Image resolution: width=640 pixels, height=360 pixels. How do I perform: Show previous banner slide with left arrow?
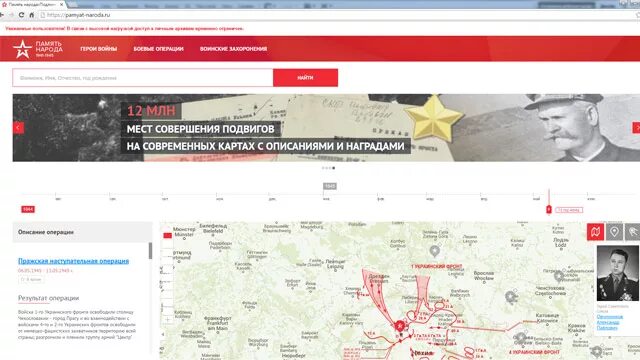(18, 128)
